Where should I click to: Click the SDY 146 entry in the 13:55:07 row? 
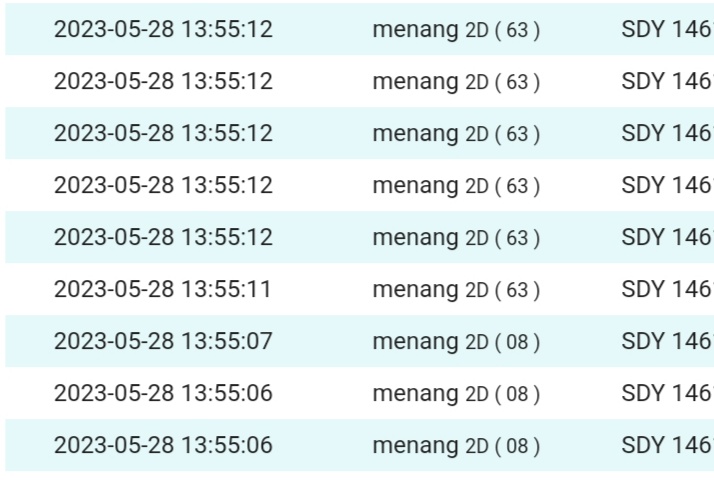coord(666,342)
